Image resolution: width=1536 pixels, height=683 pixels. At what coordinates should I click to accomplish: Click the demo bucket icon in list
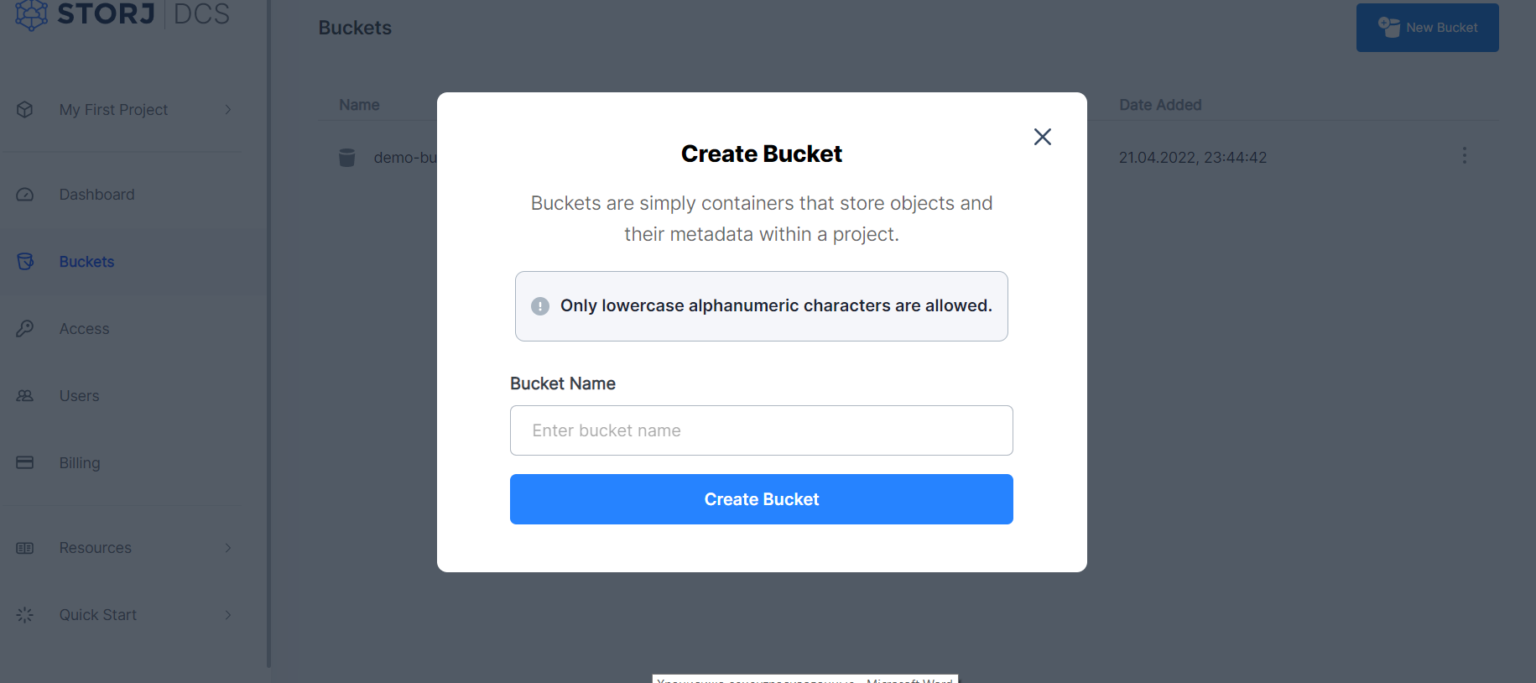(347, 157)
